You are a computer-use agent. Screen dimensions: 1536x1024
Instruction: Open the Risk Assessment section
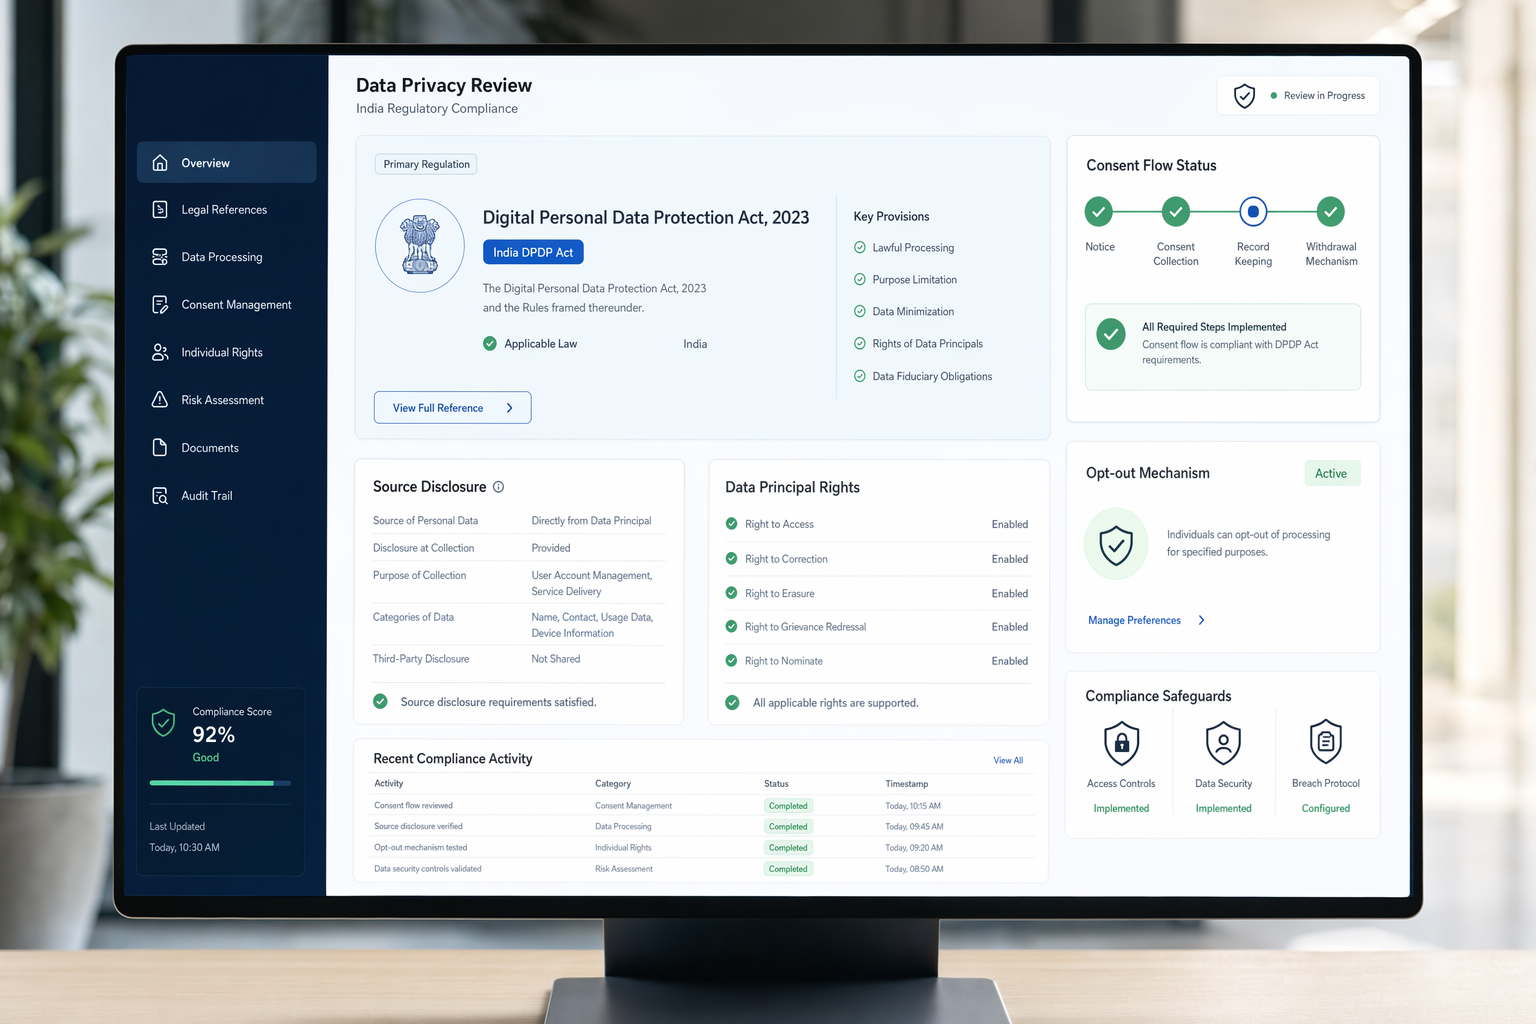[x=227, y=400]
